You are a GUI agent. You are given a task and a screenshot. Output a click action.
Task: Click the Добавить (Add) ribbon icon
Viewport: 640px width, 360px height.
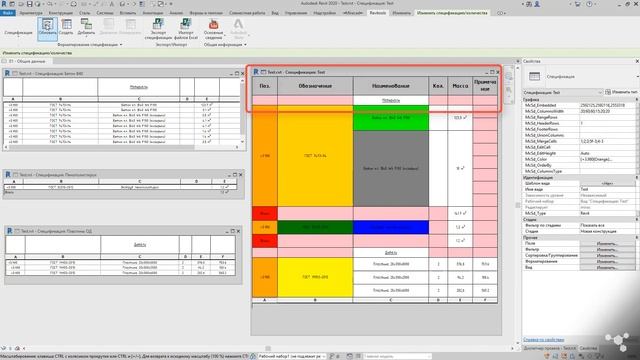[86, 27]
